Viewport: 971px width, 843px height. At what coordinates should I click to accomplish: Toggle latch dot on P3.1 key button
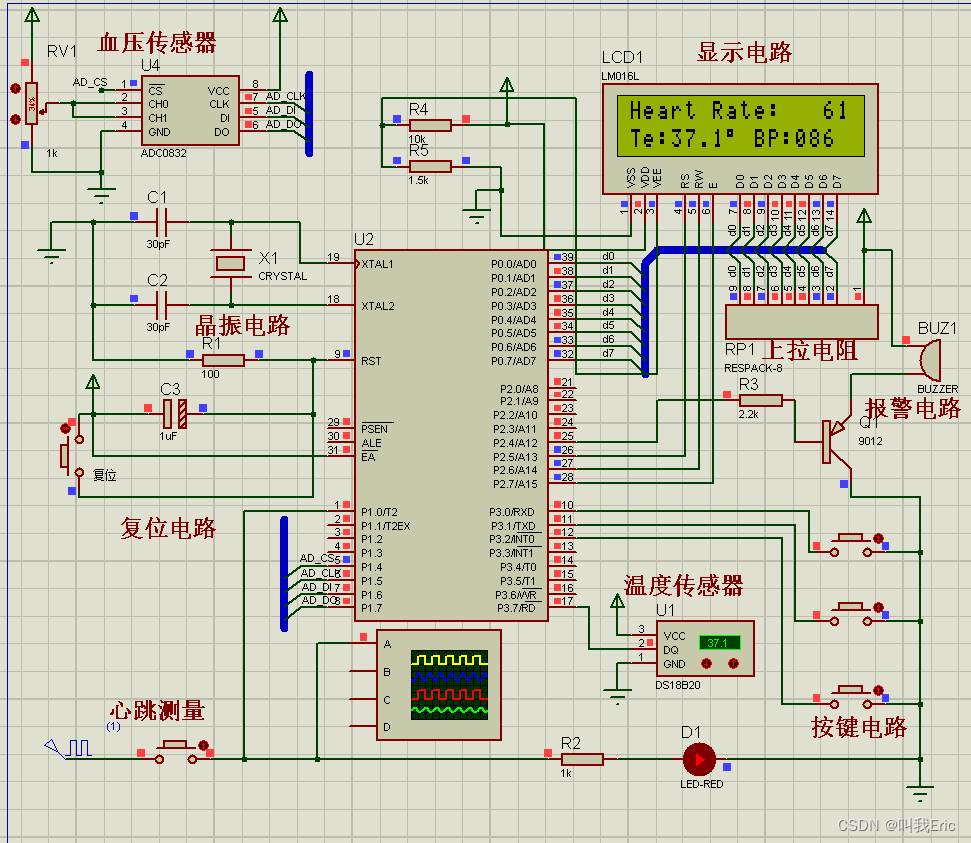tap(878, 608)
